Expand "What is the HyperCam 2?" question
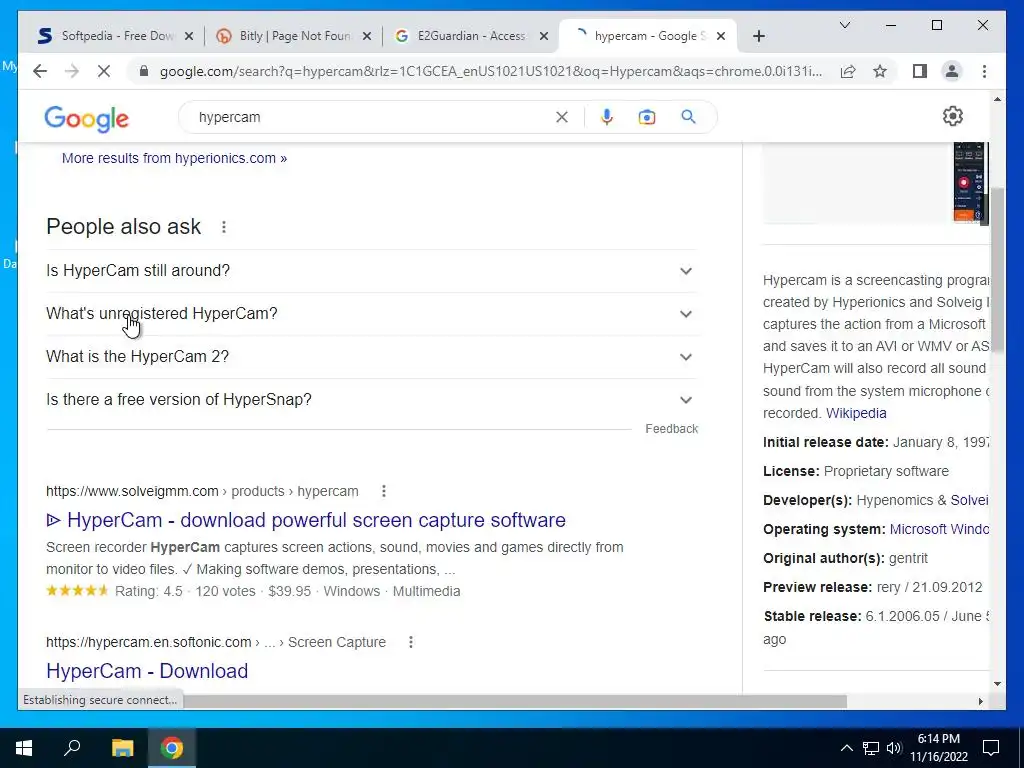 point(371,357)
